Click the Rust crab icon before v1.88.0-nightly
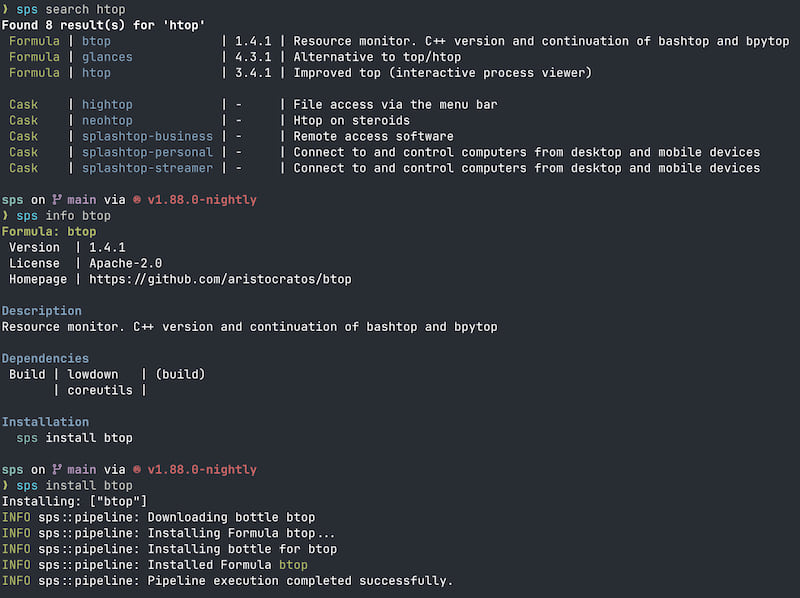This screenshot has width=800, height=598. tap(137, 200)
